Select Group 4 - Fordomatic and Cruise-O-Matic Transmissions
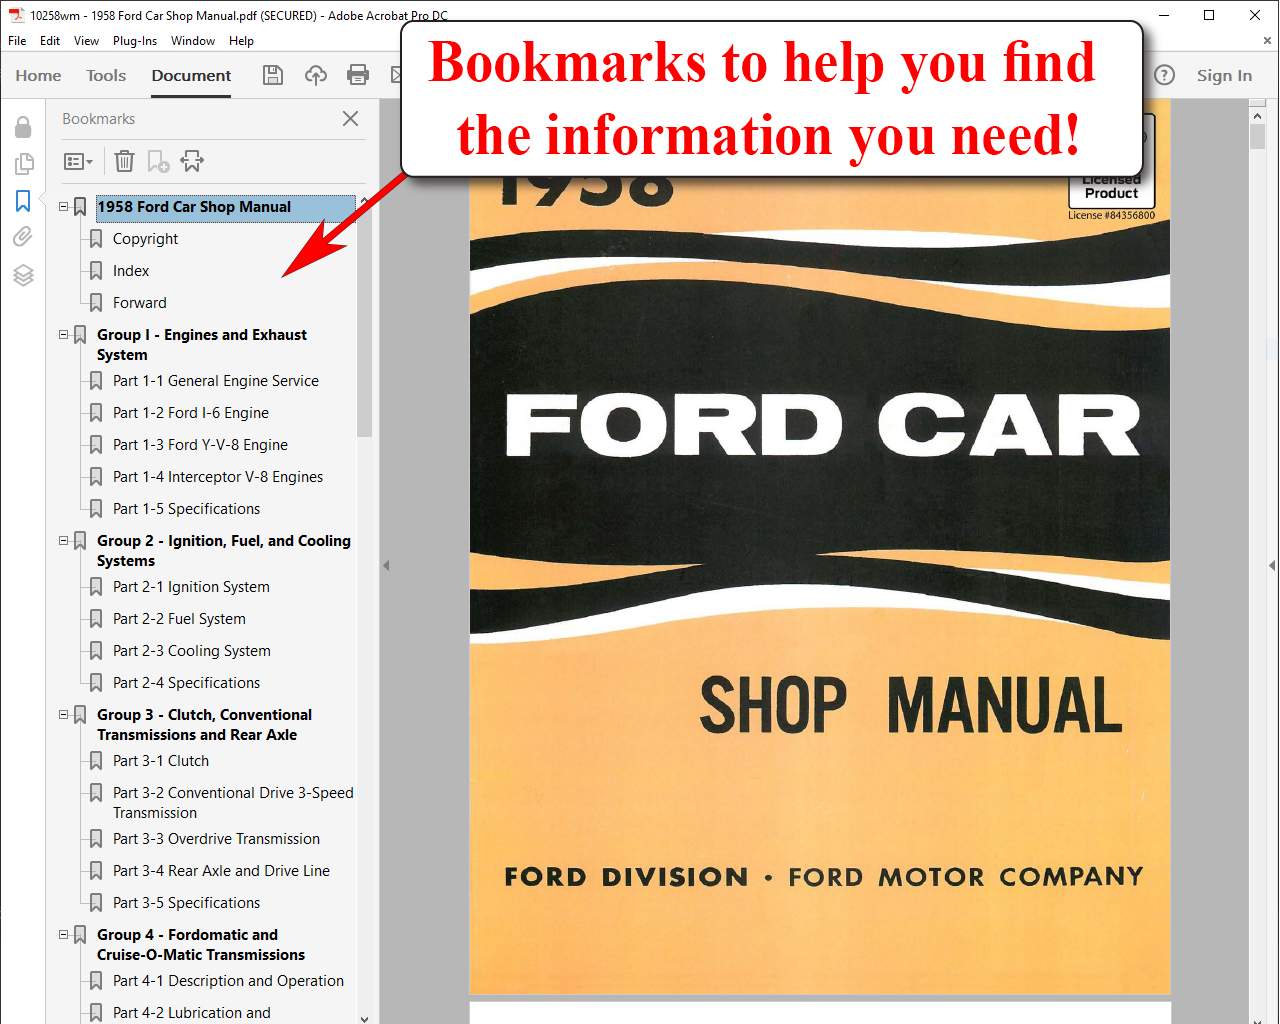Viewport: 1280px width, 1024px height. [x=201, y=945]
